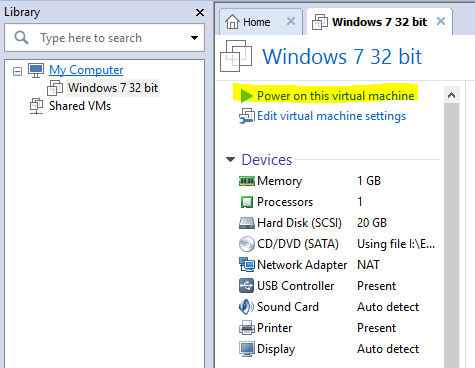Click the VM icon on Windows 7 tab
This screenshot has height=368, width=475.
coord(320,22)
